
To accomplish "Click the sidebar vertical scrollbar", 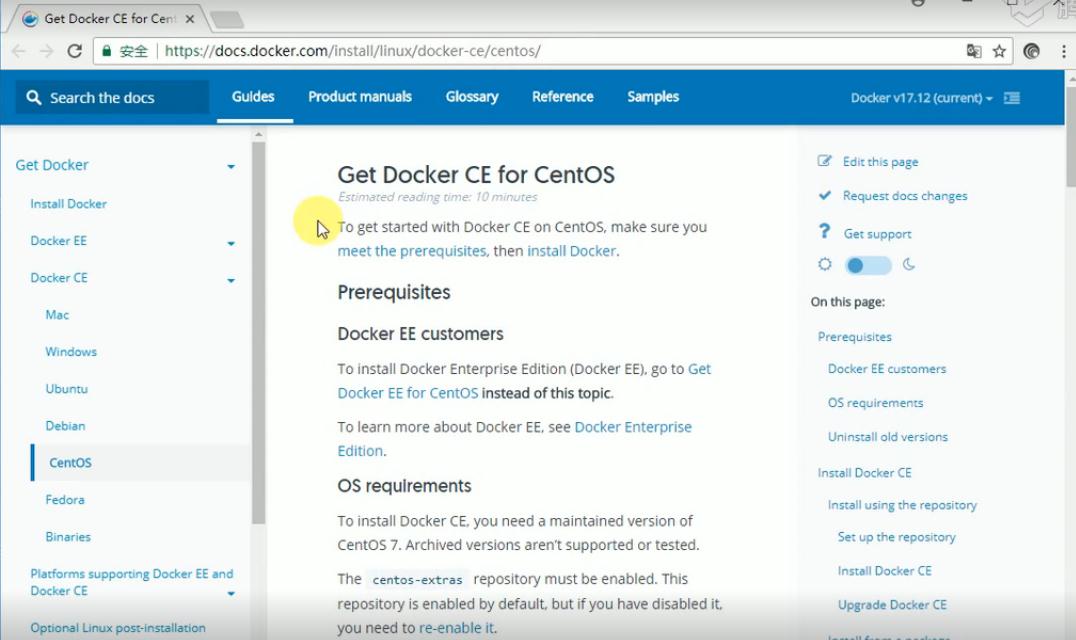I will (259, 330).
